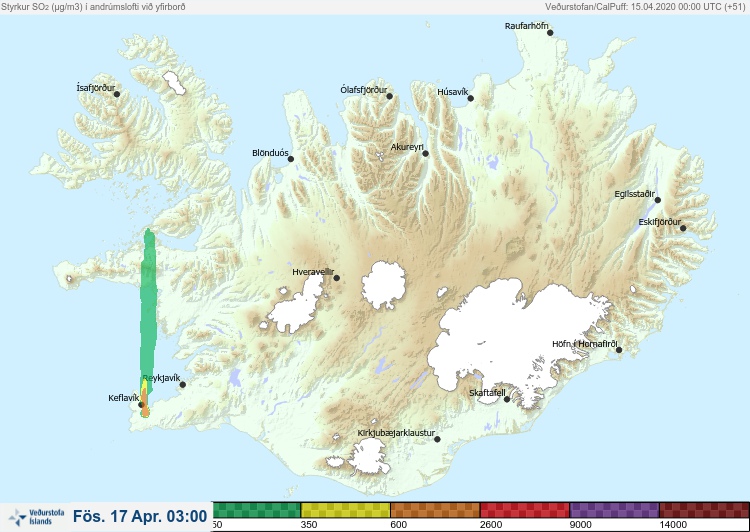Click the round Hofsjökull glacier east of Hveravellir

coord(384,286)
